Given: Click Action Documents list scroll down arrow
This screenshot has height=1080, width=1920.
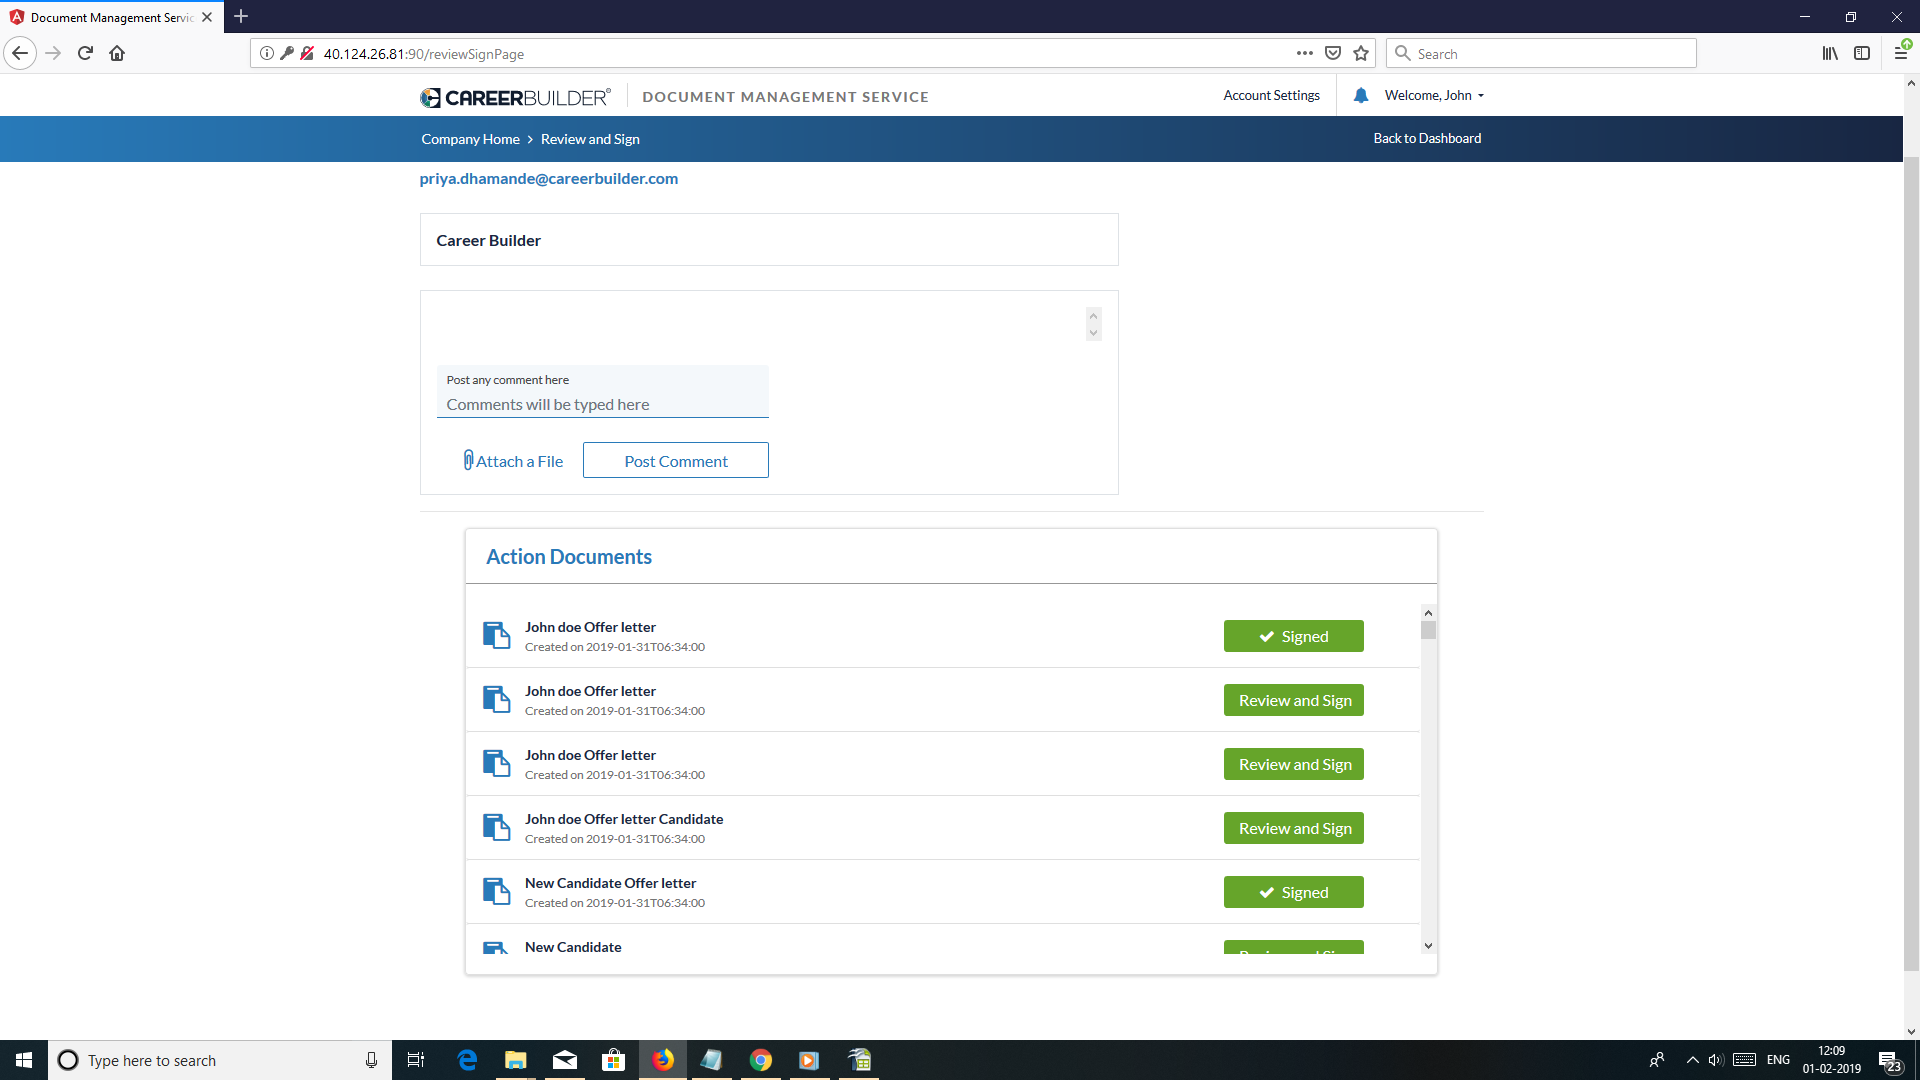Looking at the screenshot, I should (x=1428, y=945).
